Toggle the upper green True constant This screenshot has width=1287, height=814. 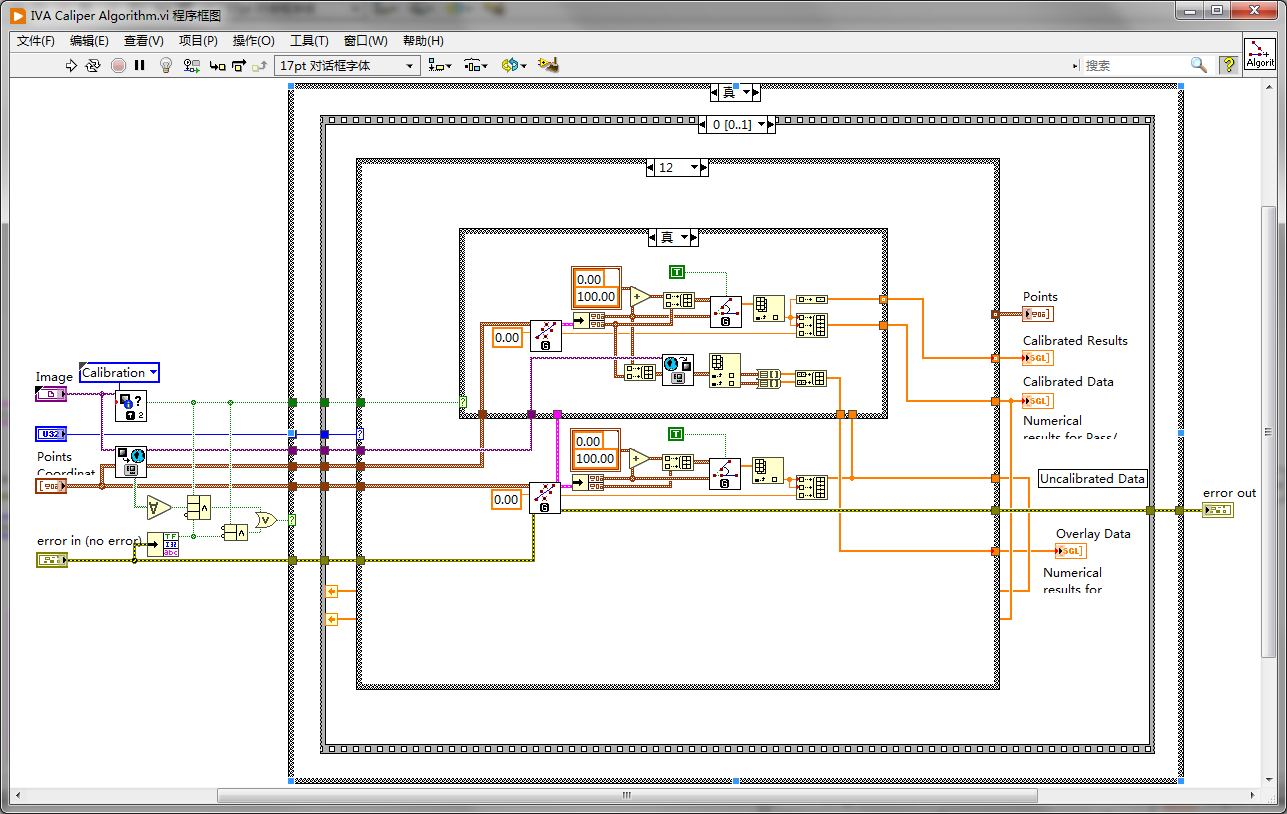[677, 272]
